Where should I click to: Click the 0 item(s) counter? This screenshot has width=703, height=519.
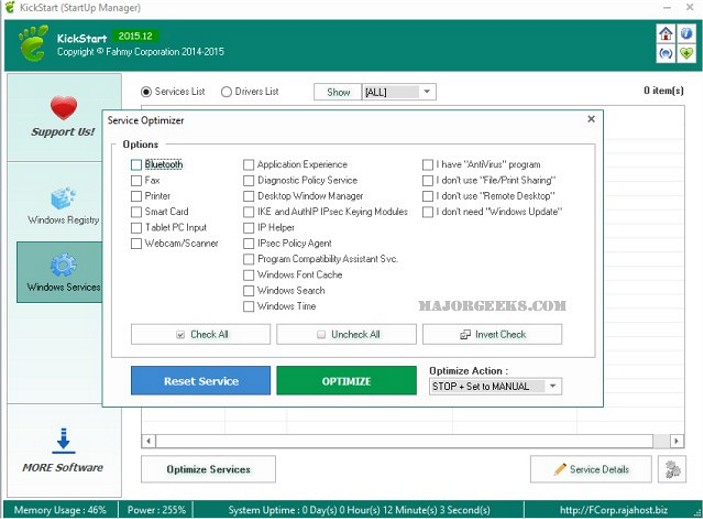tap(664, 91)
